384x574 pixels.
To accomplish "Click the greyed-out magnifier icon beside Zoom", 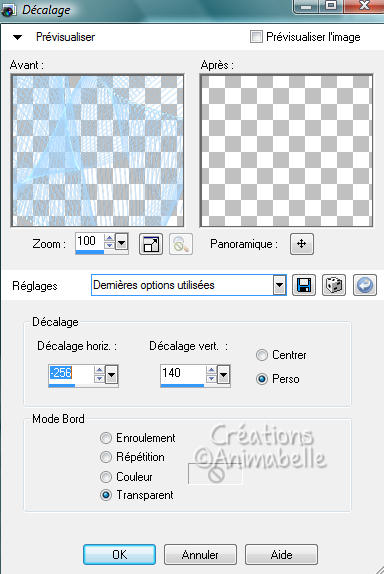I will 181,244.
